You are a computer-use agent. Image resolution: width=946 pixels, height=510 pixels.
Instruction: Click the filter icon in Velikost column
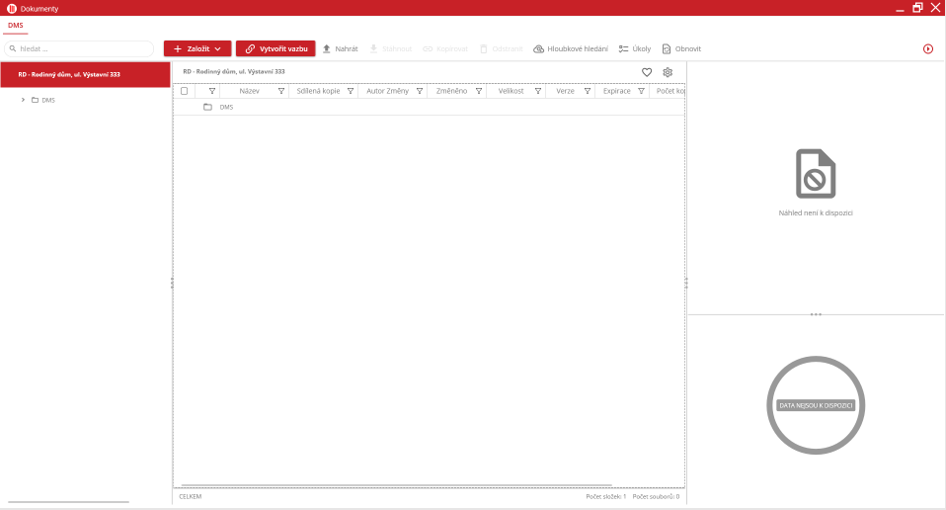point(538,91)
